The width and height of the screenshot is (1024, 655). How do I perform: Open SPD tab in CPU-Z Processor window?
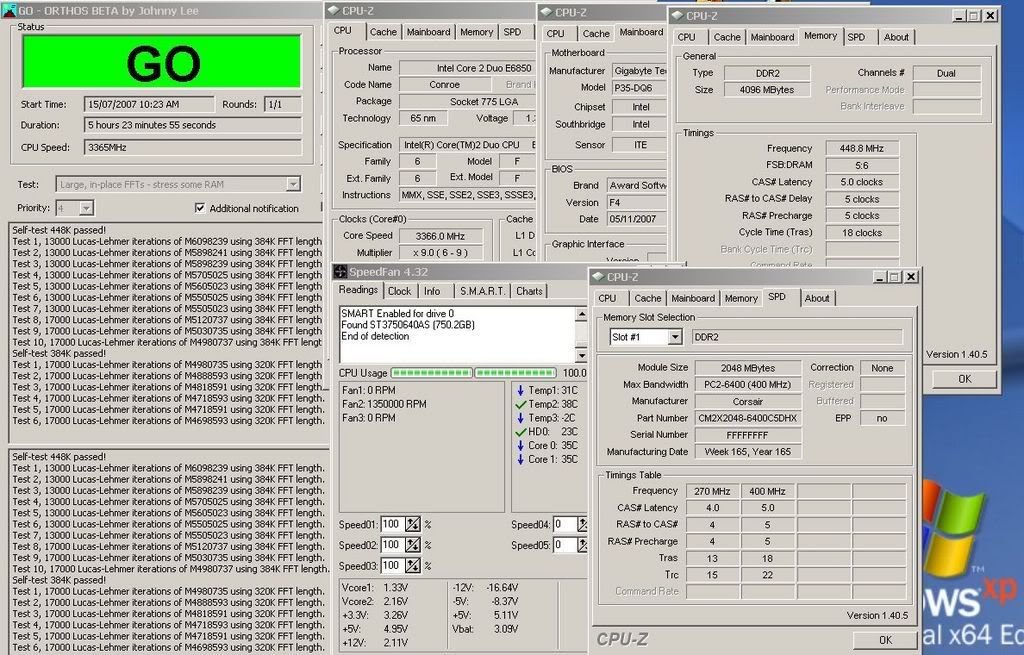[x=513, y=32]
